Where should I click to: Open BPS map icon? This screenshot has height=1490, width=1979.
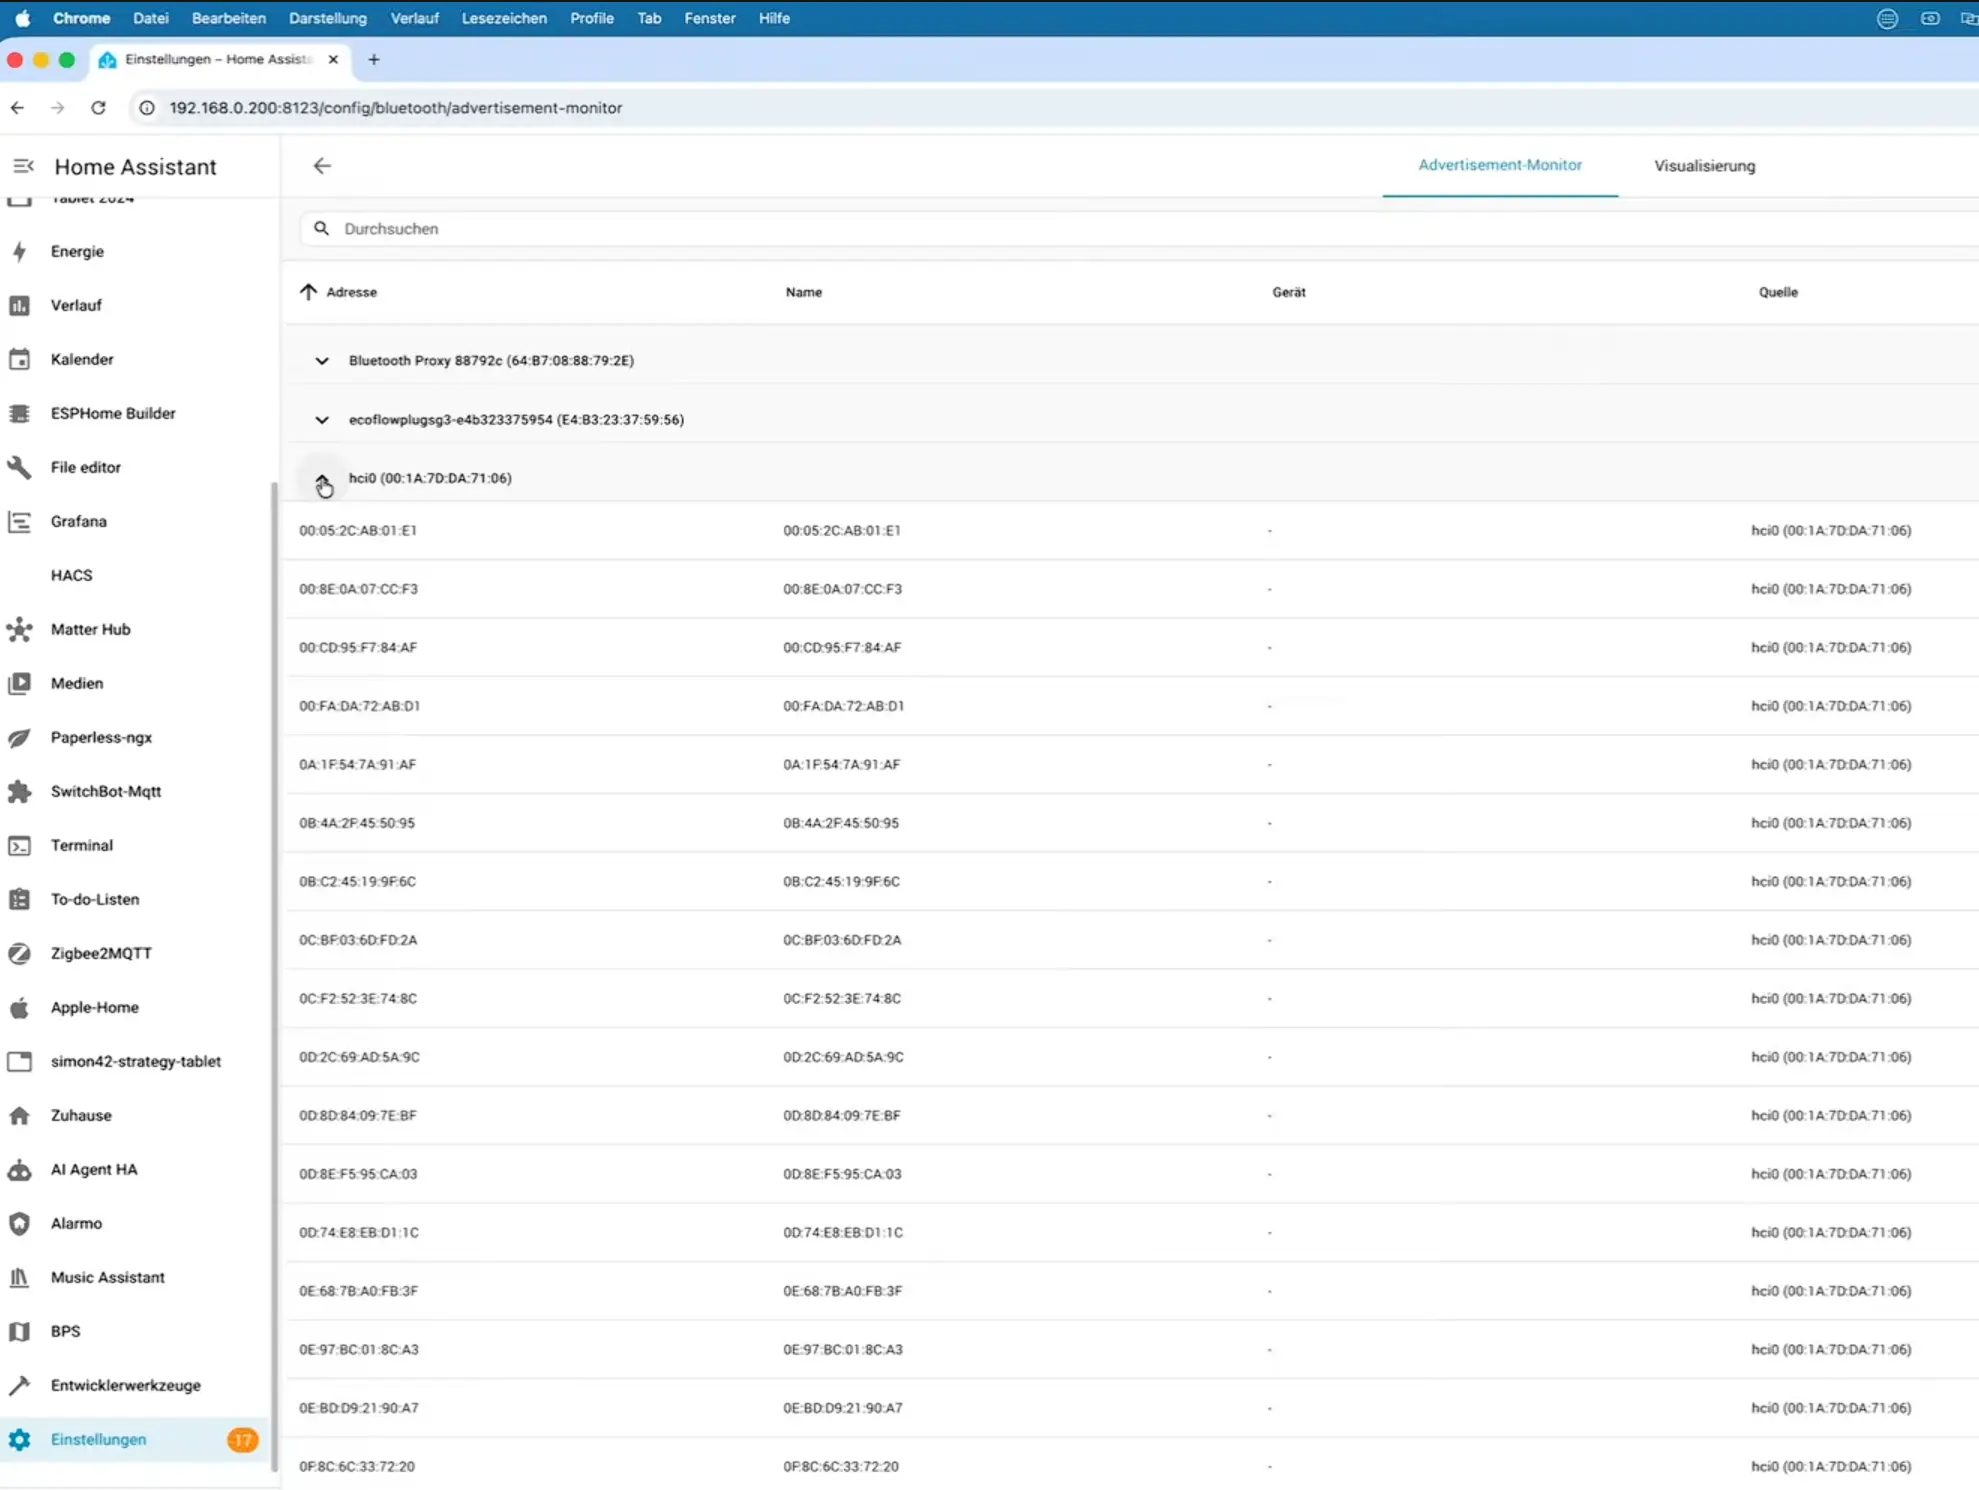19,1331
